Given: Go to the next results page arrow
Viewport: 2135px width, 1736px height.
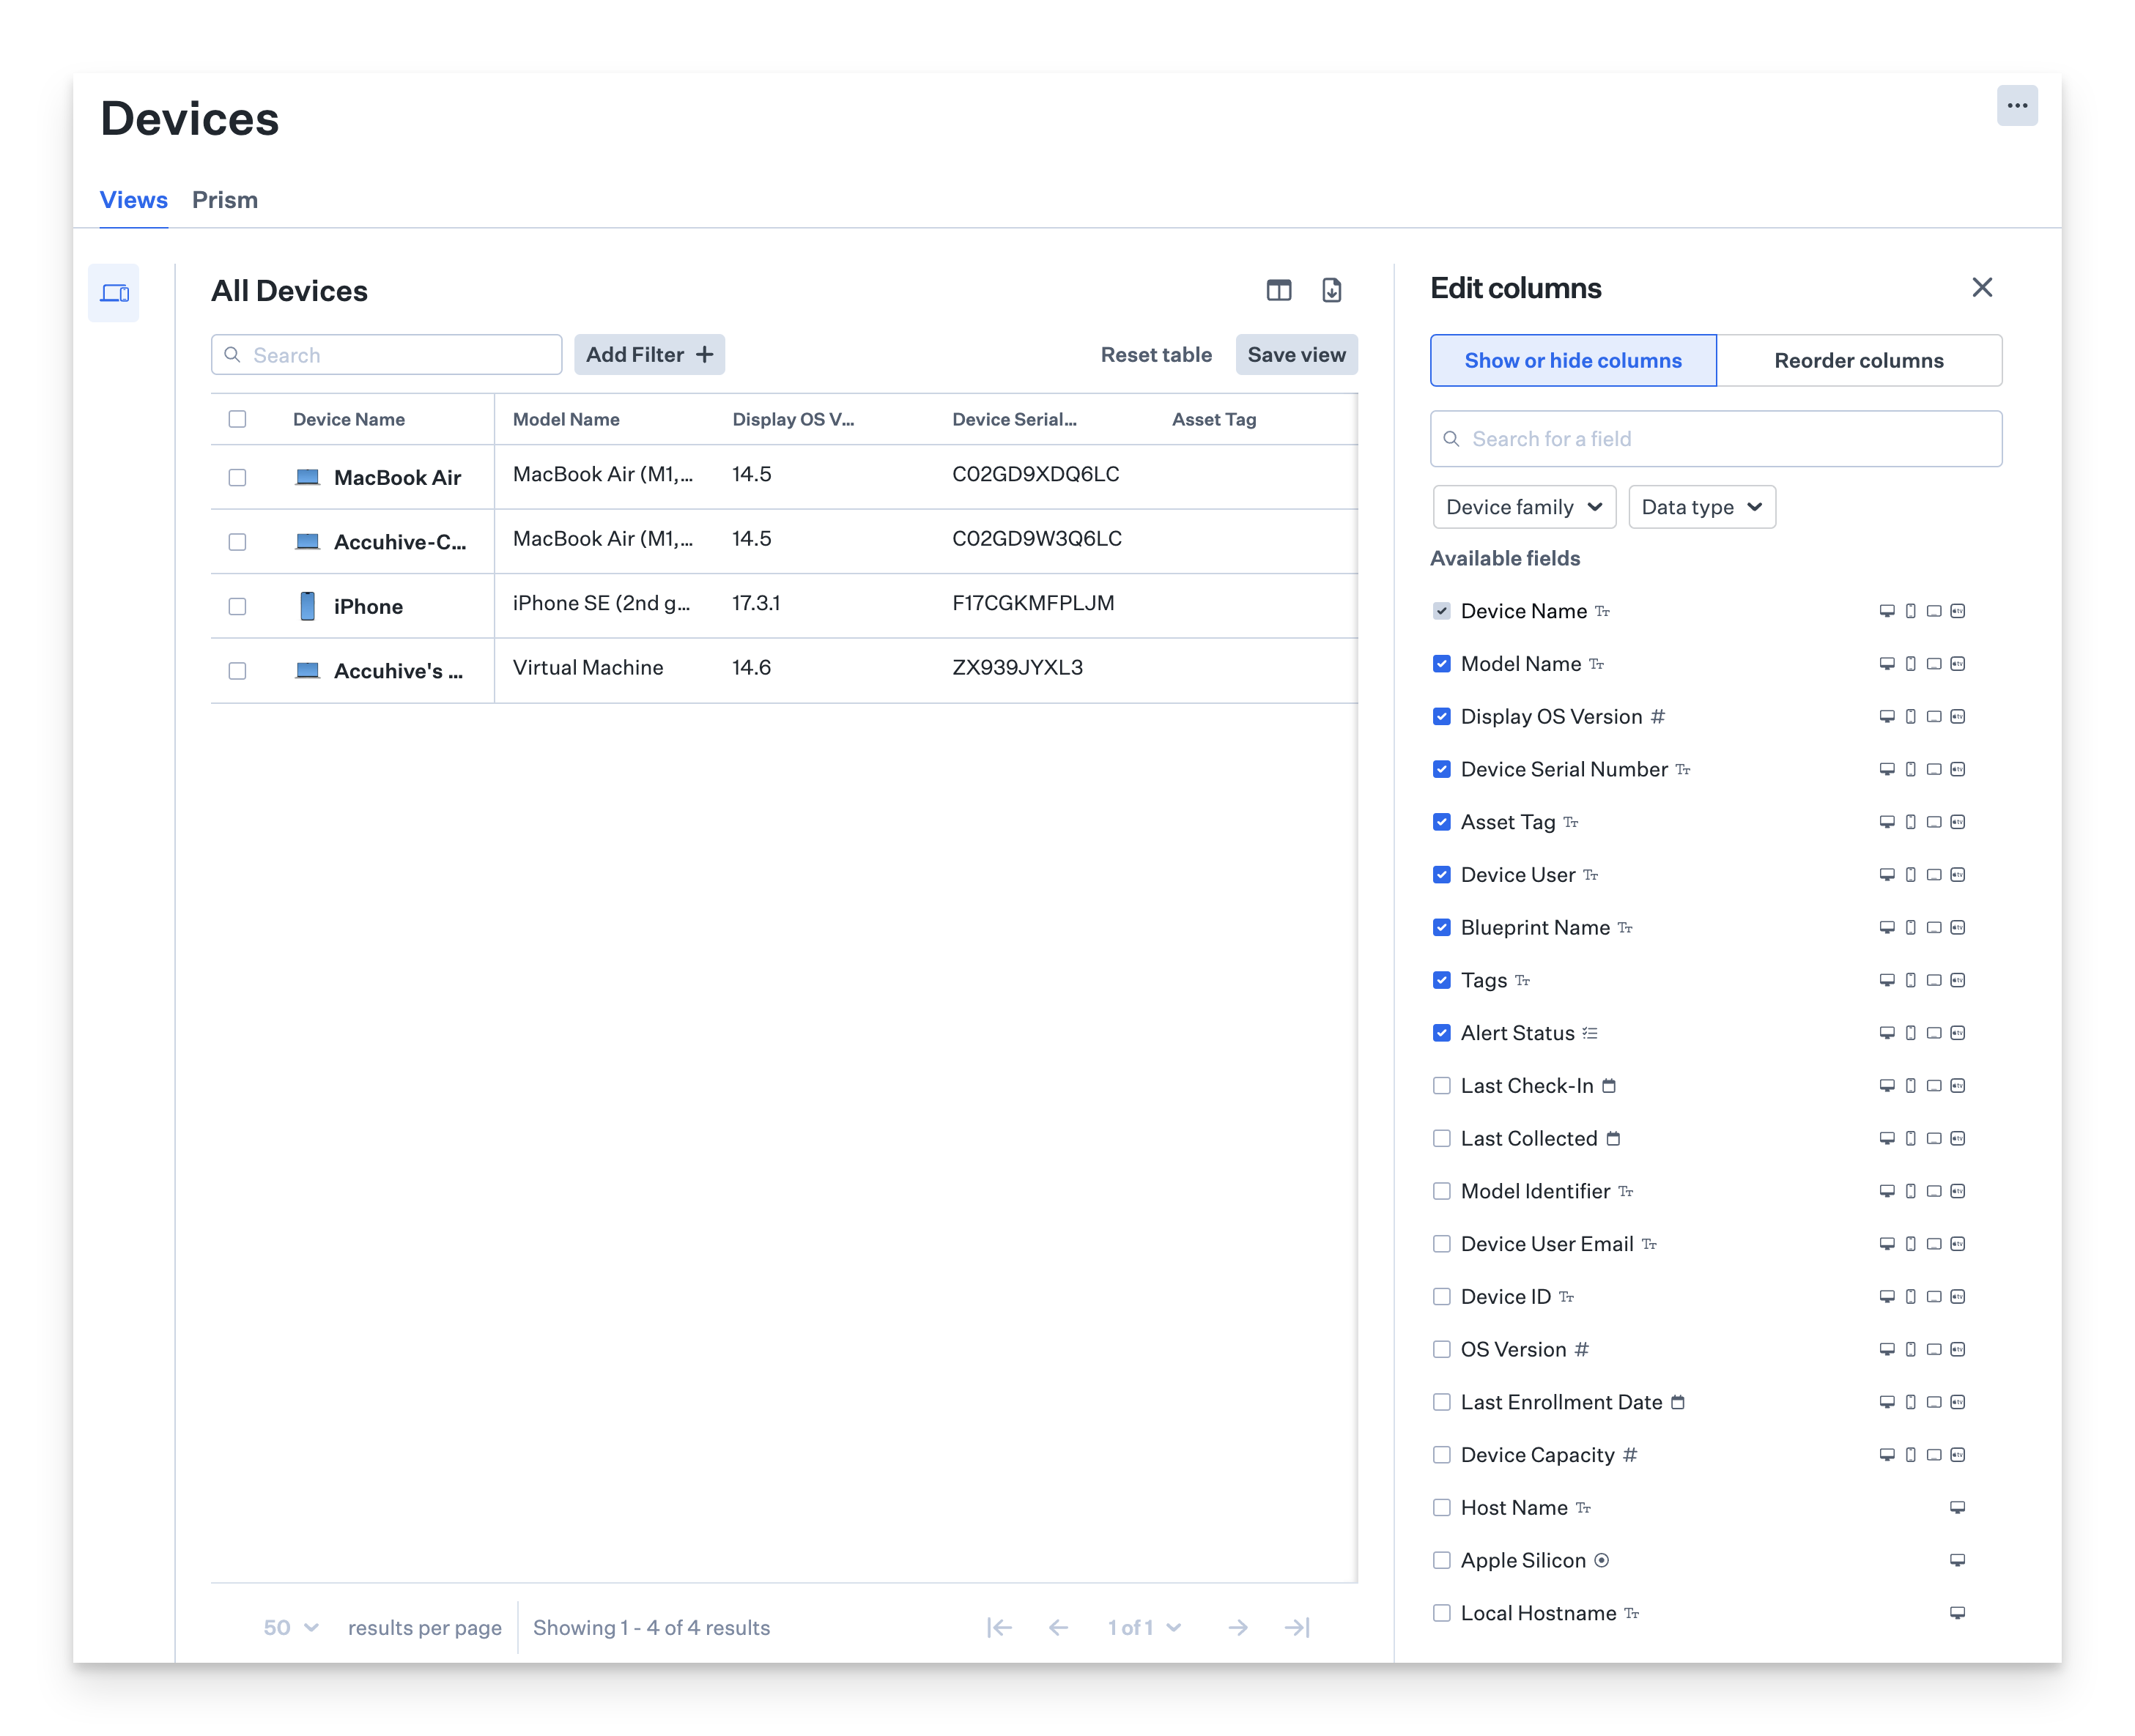Looking at the screenshot, I should tap(1237, 1627).
